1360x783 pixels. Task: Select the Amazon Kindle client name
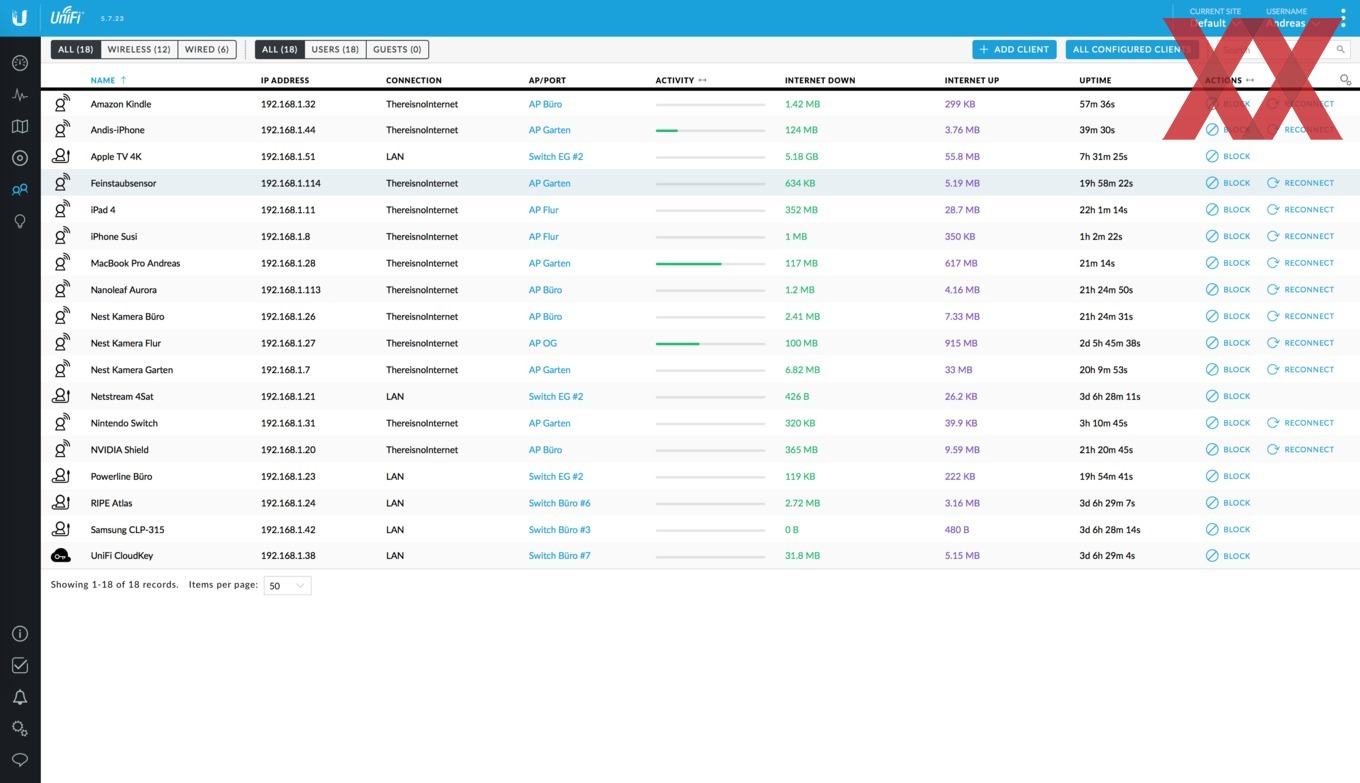[120, 104]
